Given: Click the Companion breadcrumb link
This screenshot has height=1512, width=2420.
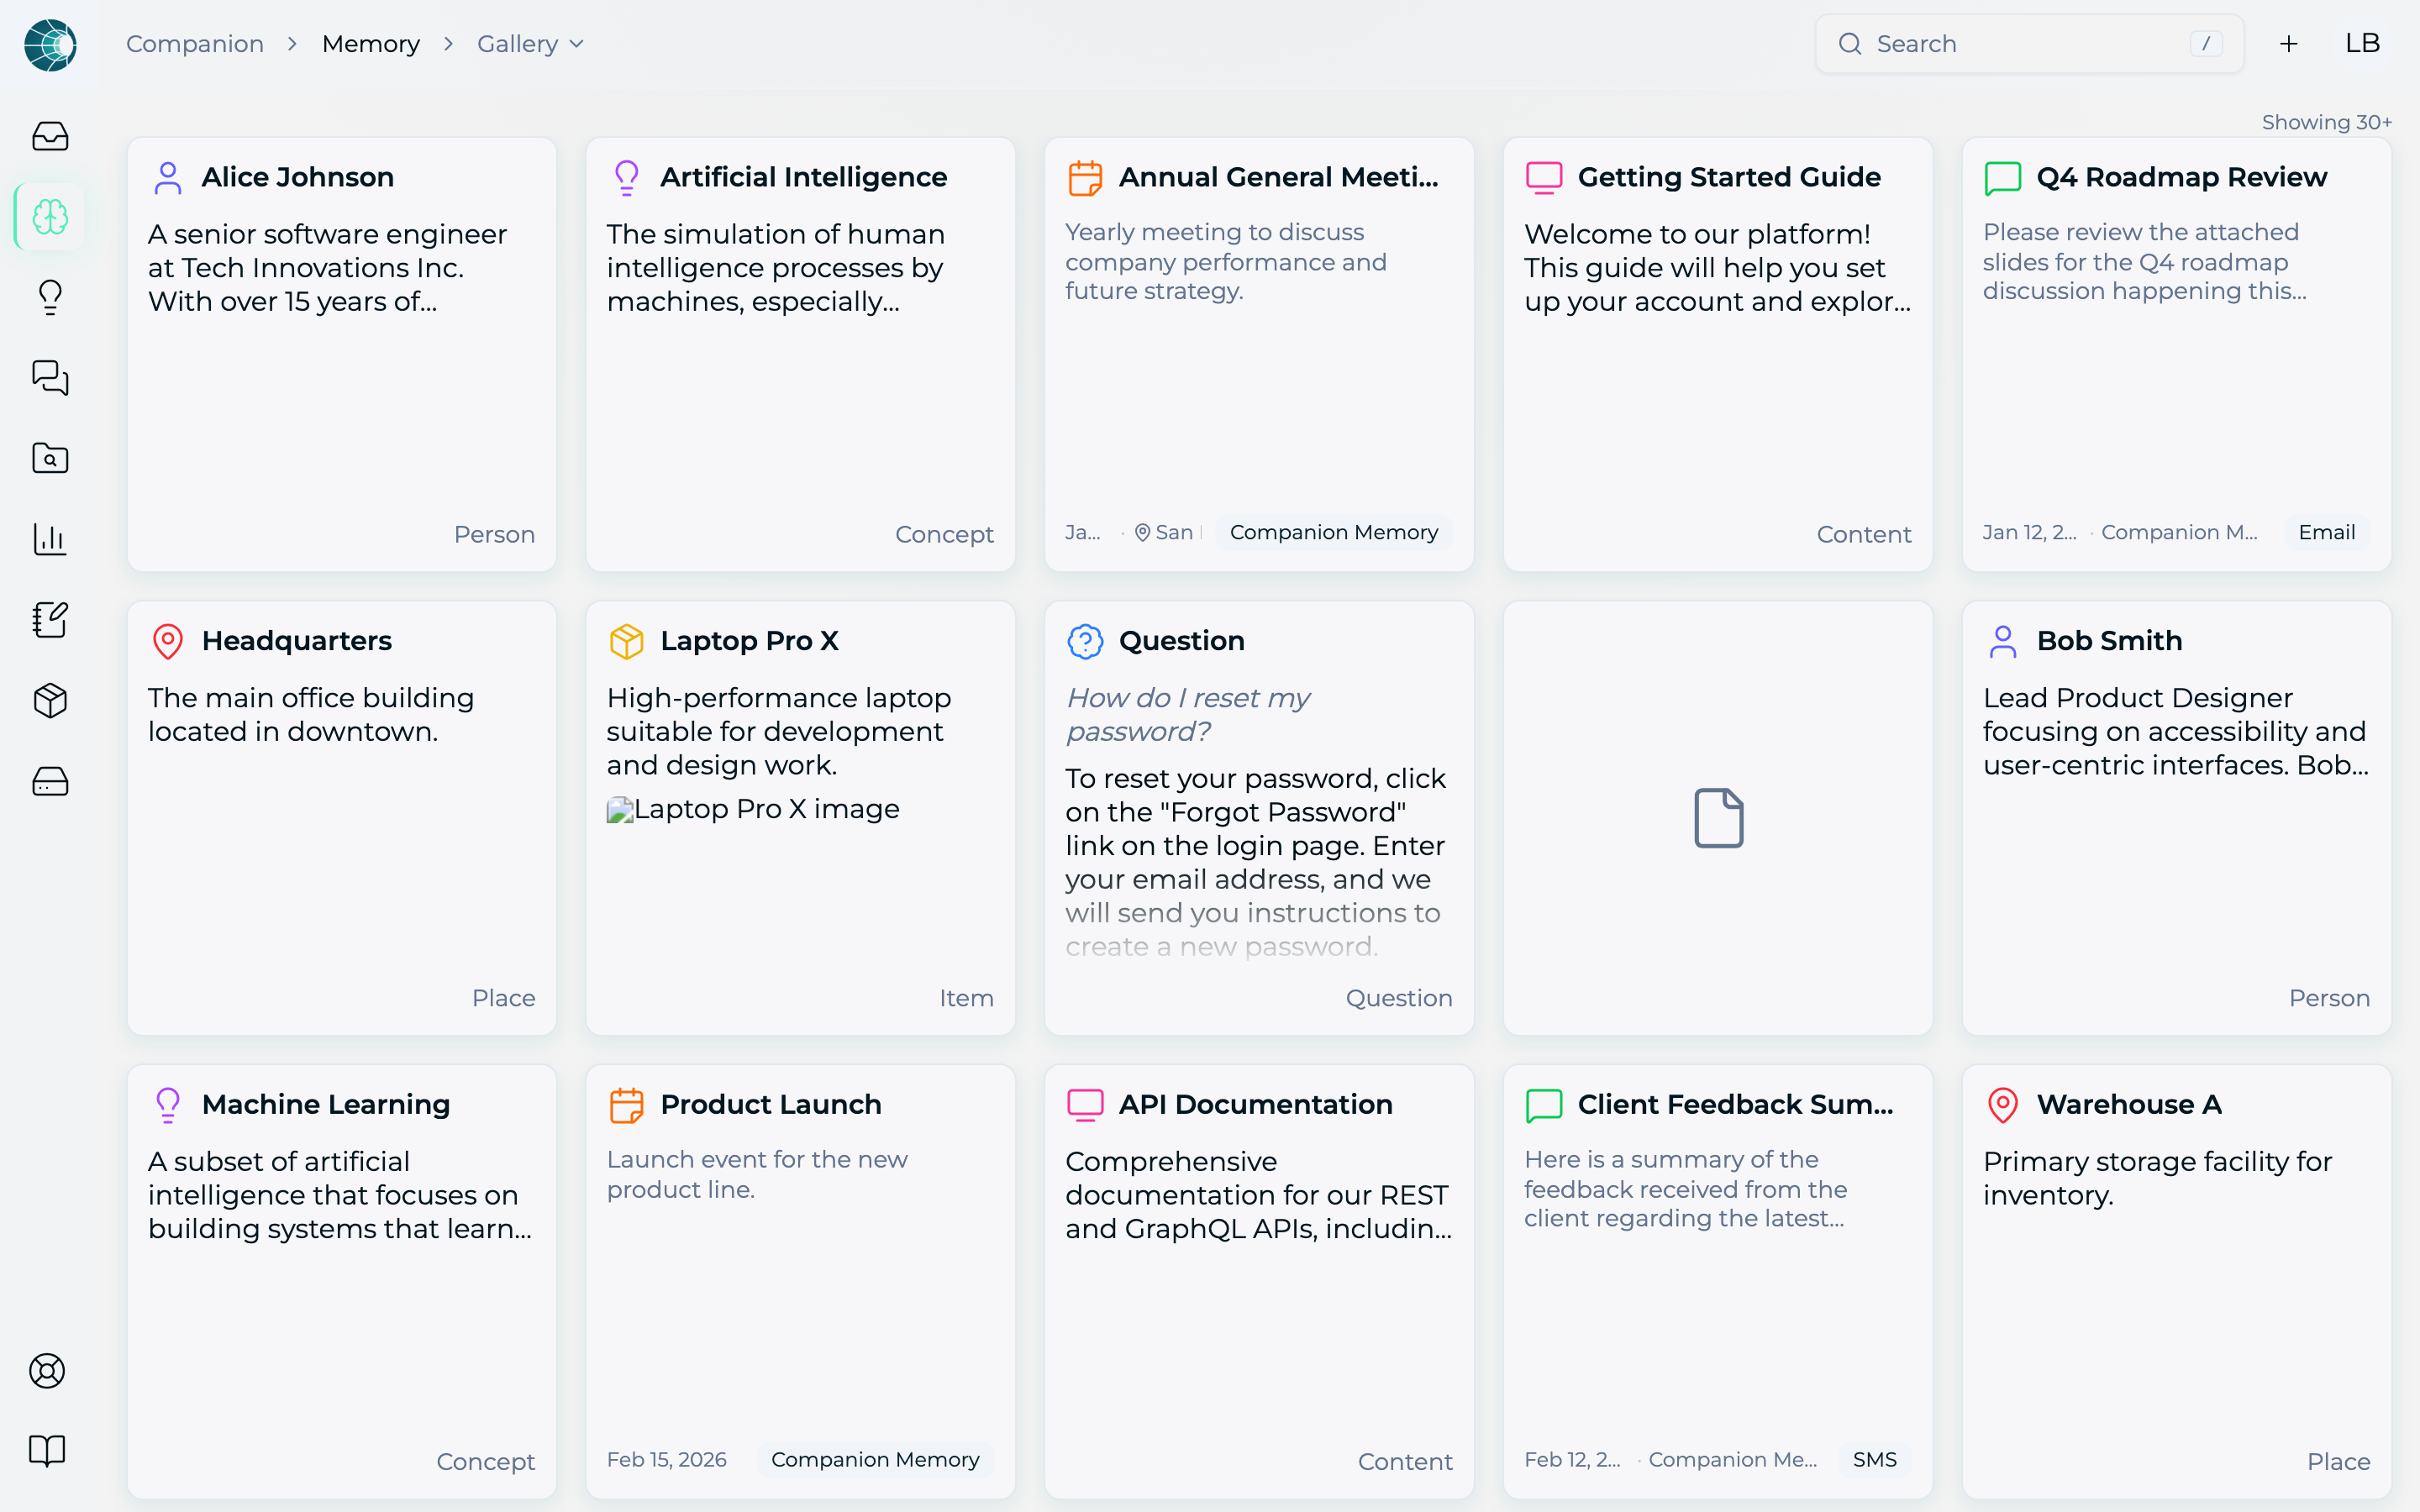Looking at the screenshot, I should tap(195, 44).
